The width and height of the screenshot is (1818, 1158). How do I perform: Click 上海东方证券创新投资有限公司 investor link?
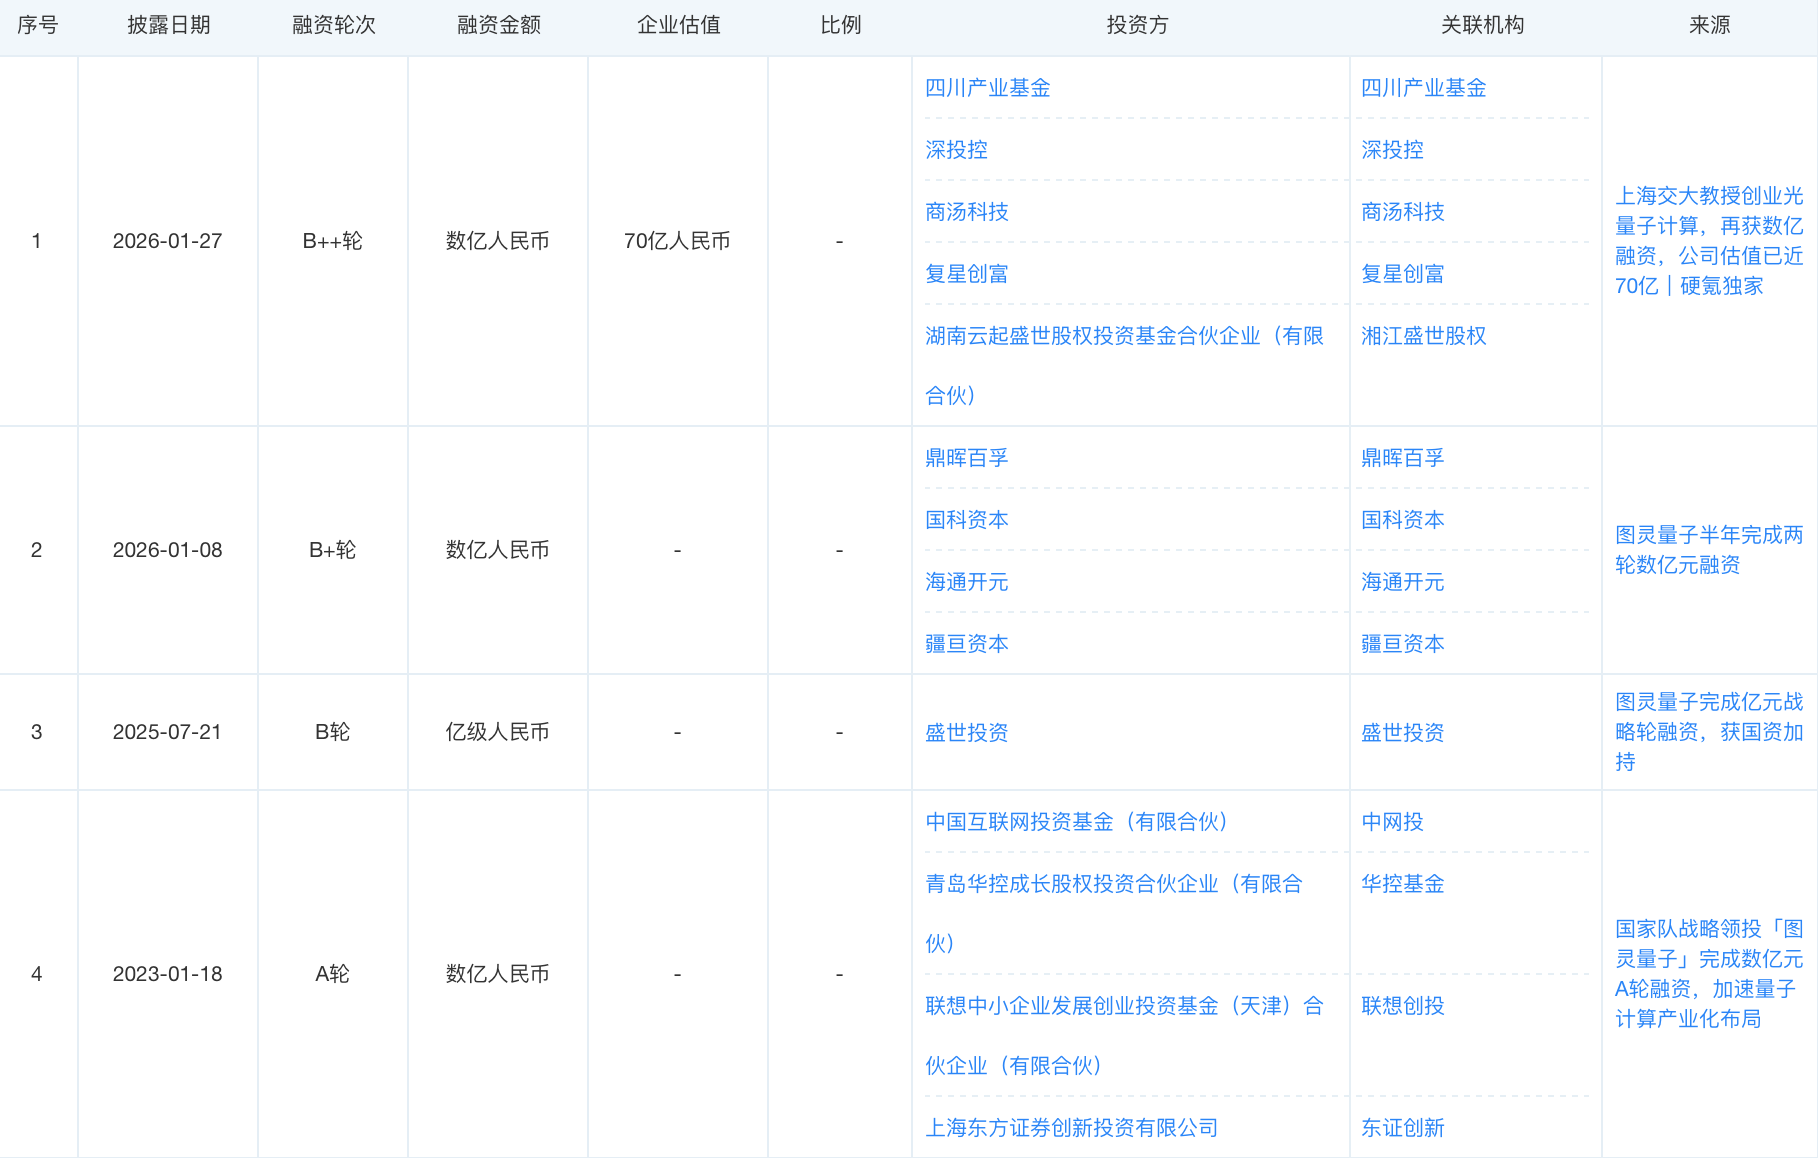[1071, 1128]
